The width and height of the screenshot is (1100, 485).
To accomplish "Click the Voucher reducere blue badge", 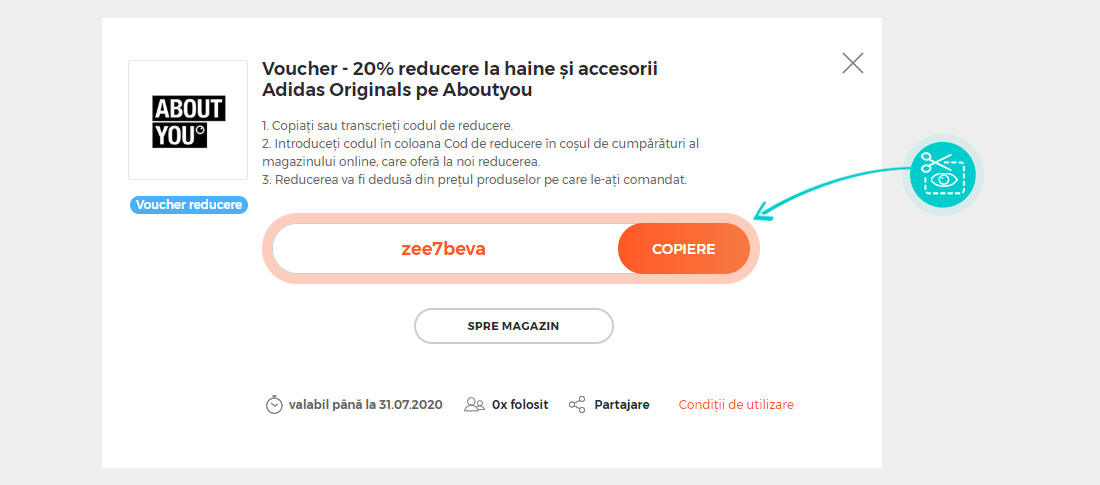I will (x=189, y=205).
